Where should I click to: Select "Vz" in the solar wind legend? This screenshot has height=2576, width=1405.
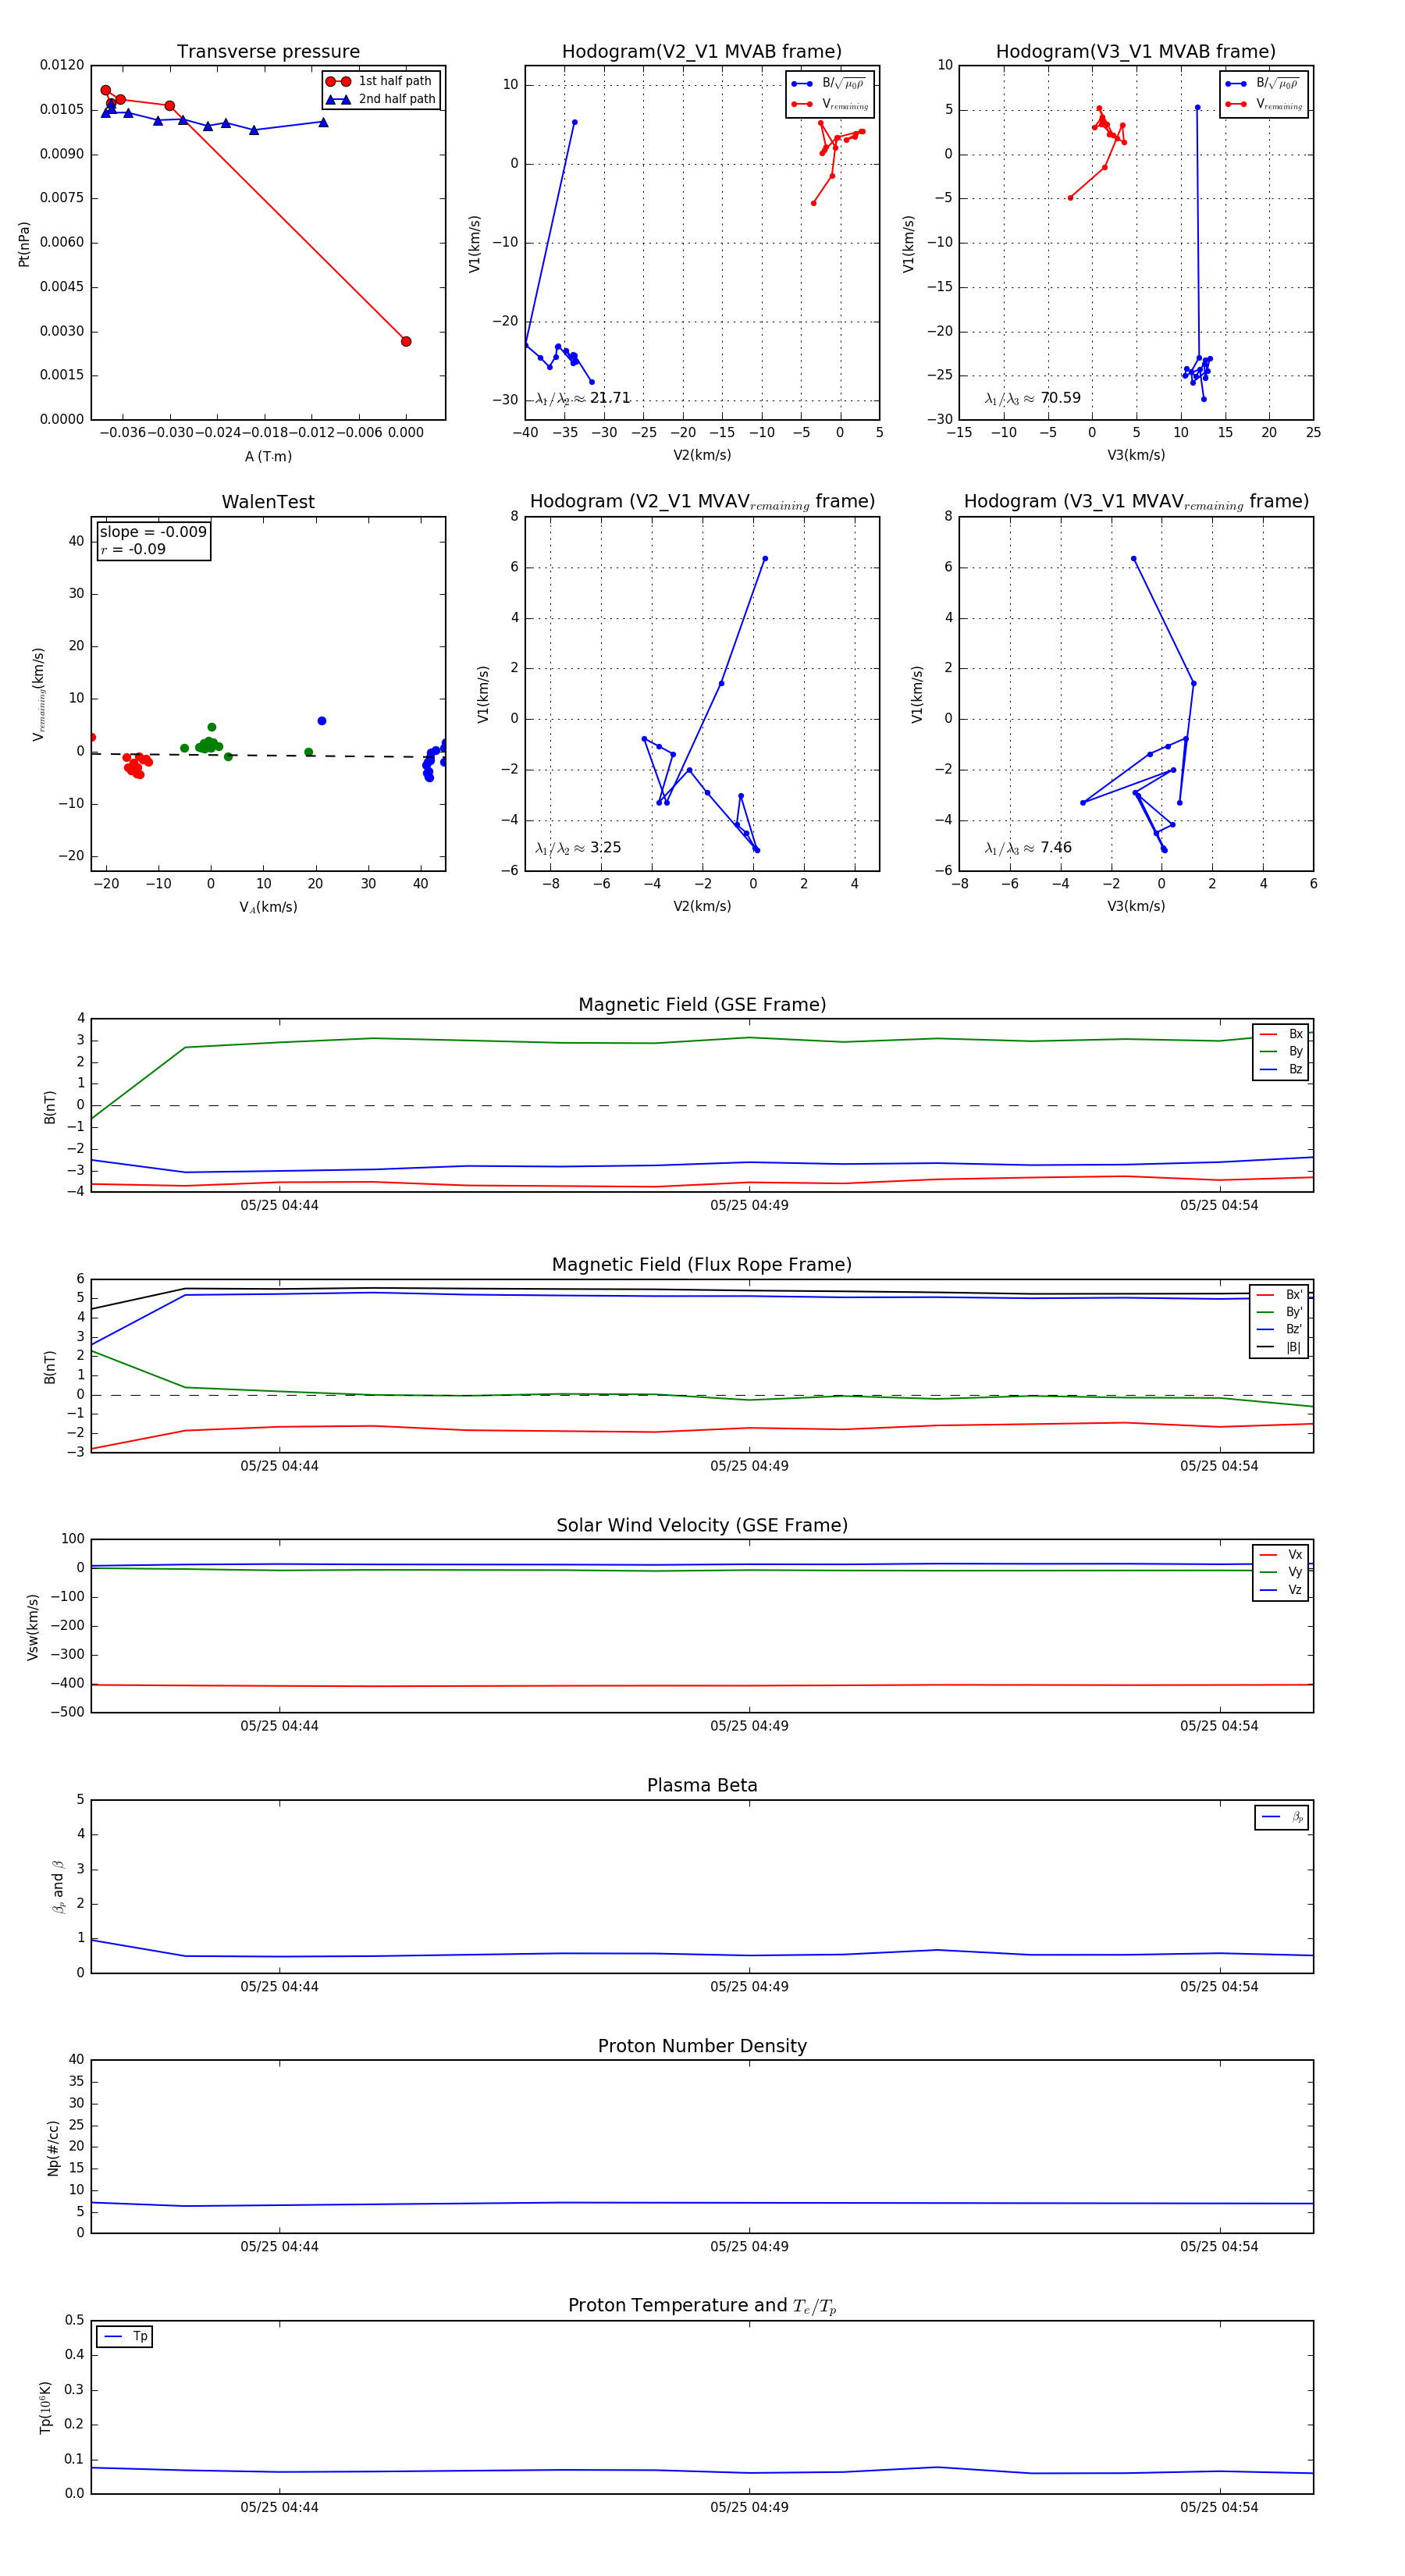[1281, 1590]
